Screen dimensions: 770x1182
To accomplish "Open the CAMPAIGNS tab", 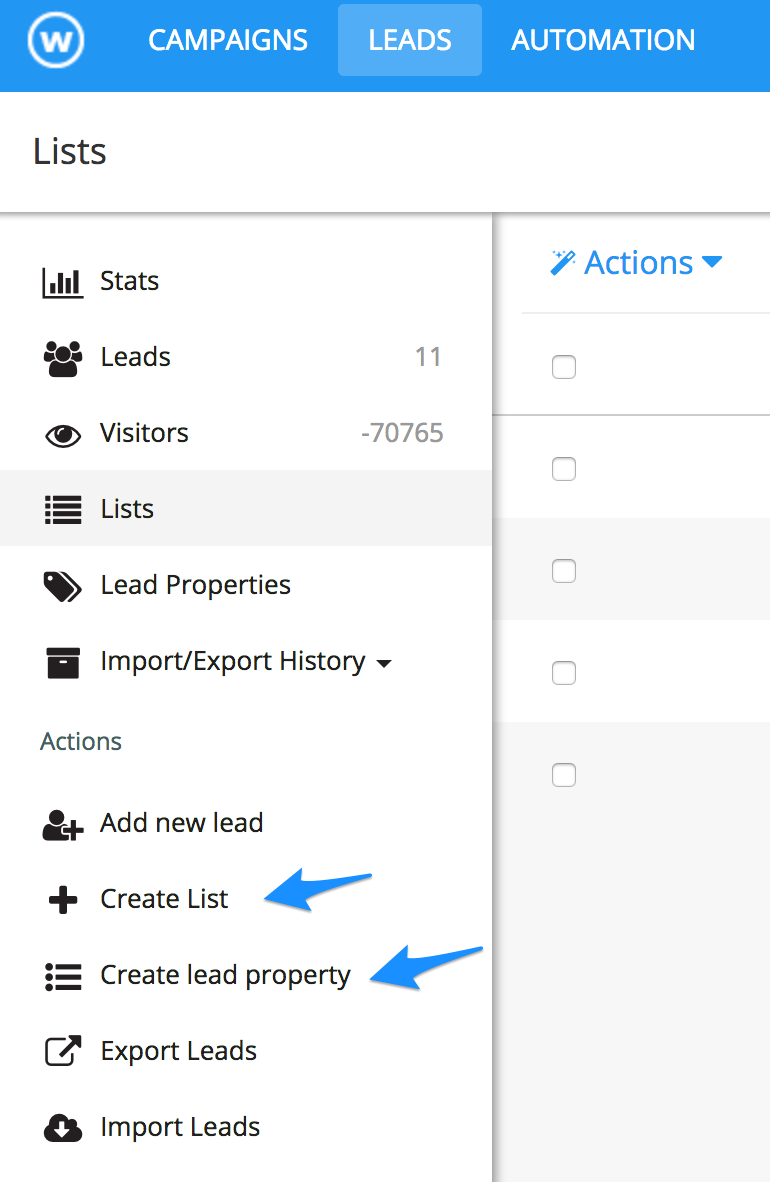I will [x=228, y=40].
